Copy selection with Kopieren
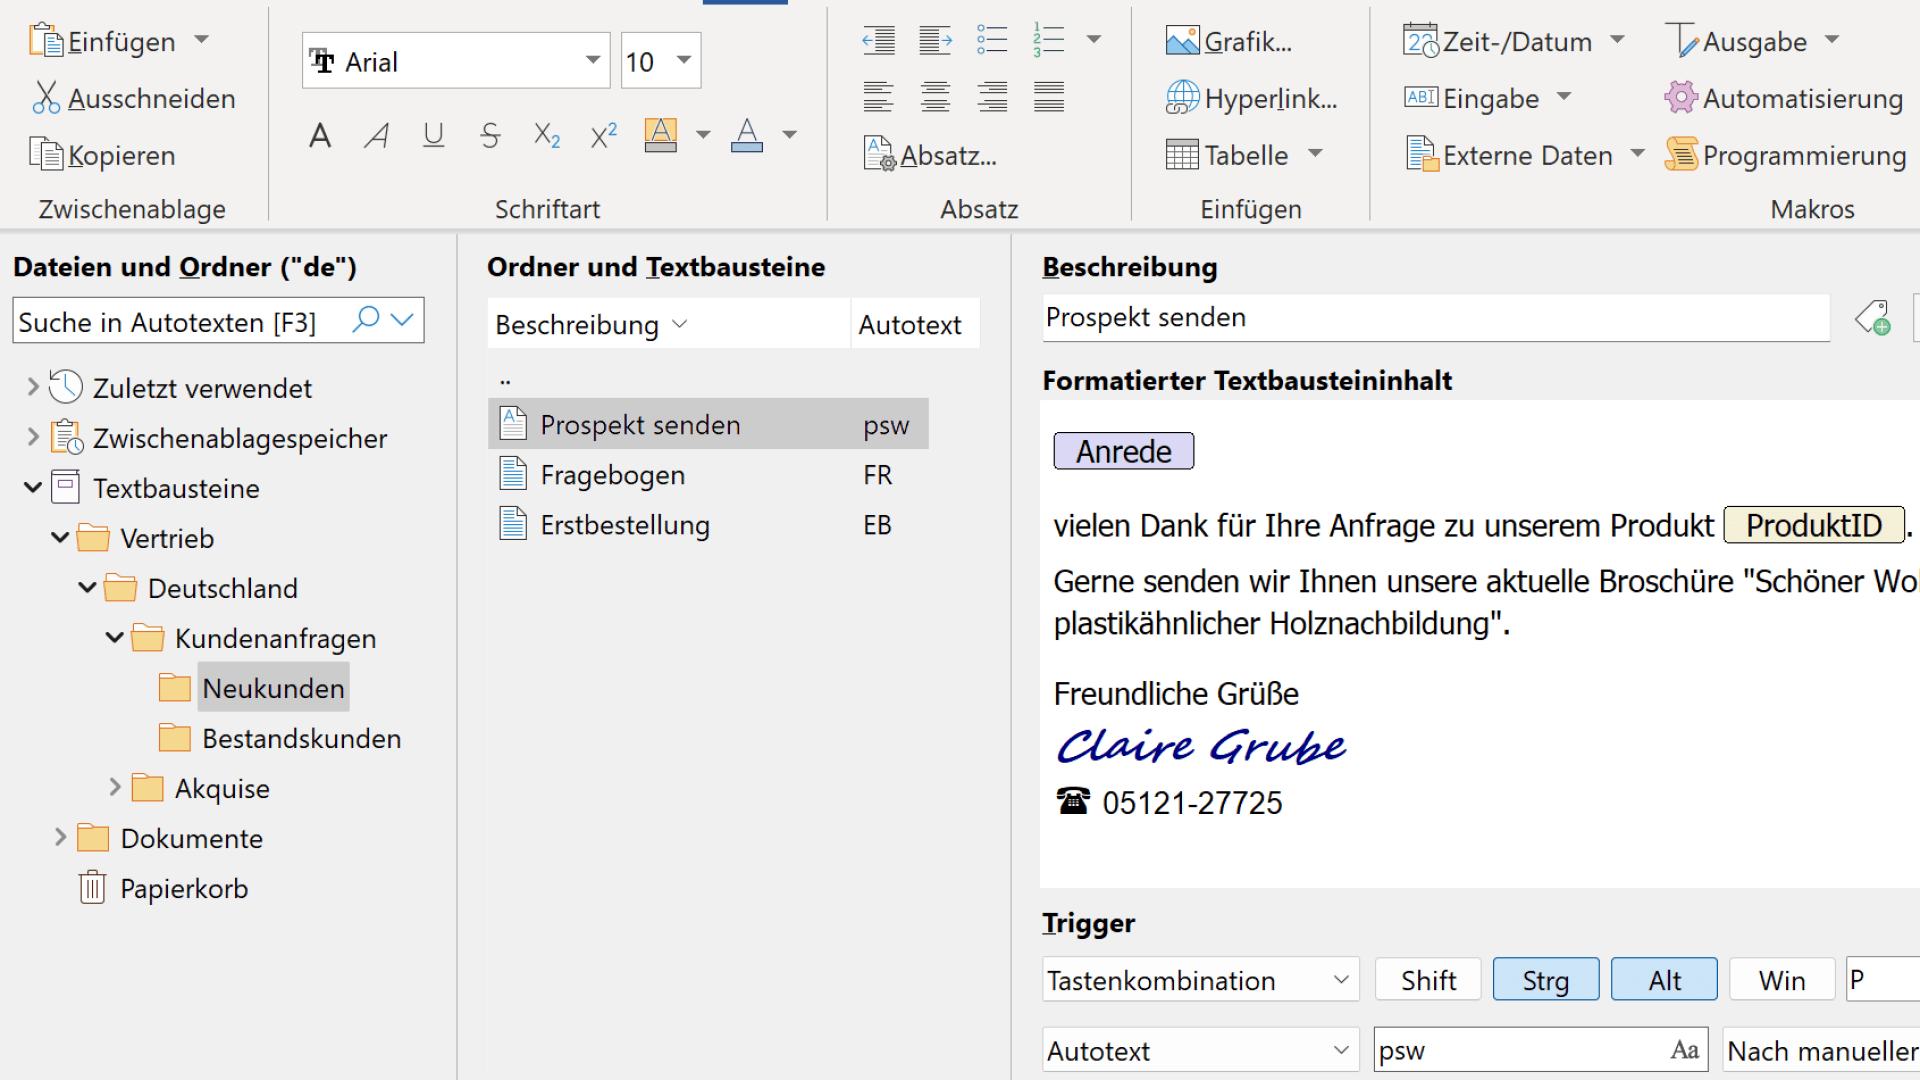 click(104, 155)
